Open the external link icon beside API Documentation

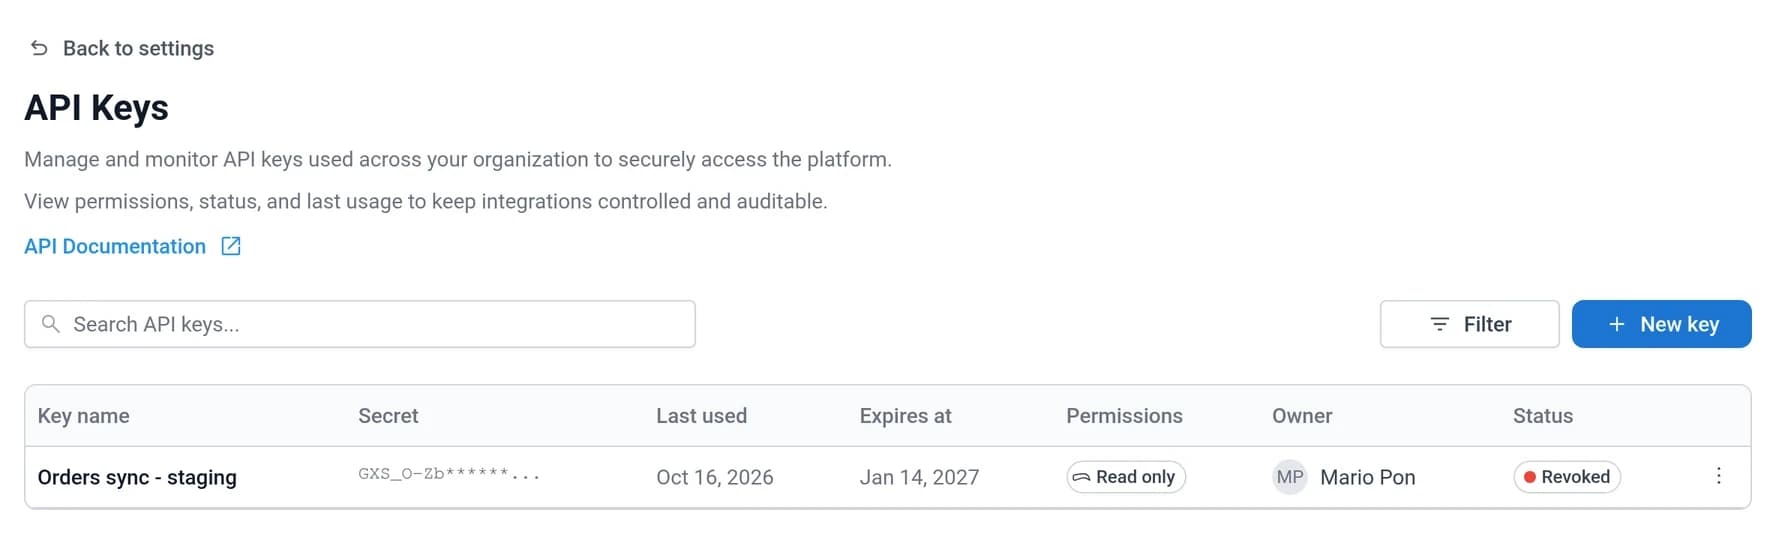click(231, 246)
